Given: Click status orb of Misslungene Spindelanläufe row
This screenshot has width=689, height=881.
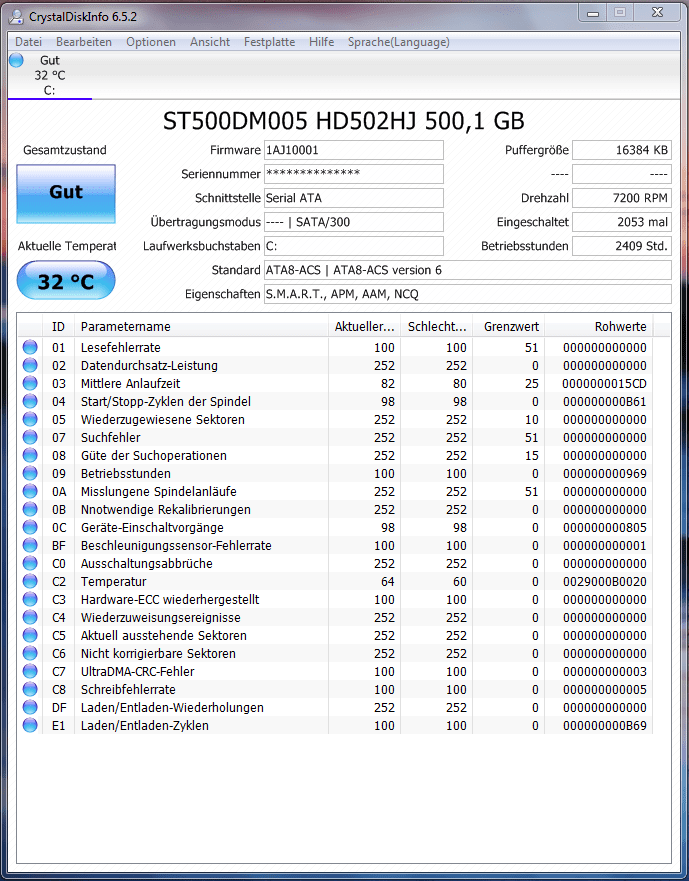Looking at the screenshot, I should click(x=30, y=491).
